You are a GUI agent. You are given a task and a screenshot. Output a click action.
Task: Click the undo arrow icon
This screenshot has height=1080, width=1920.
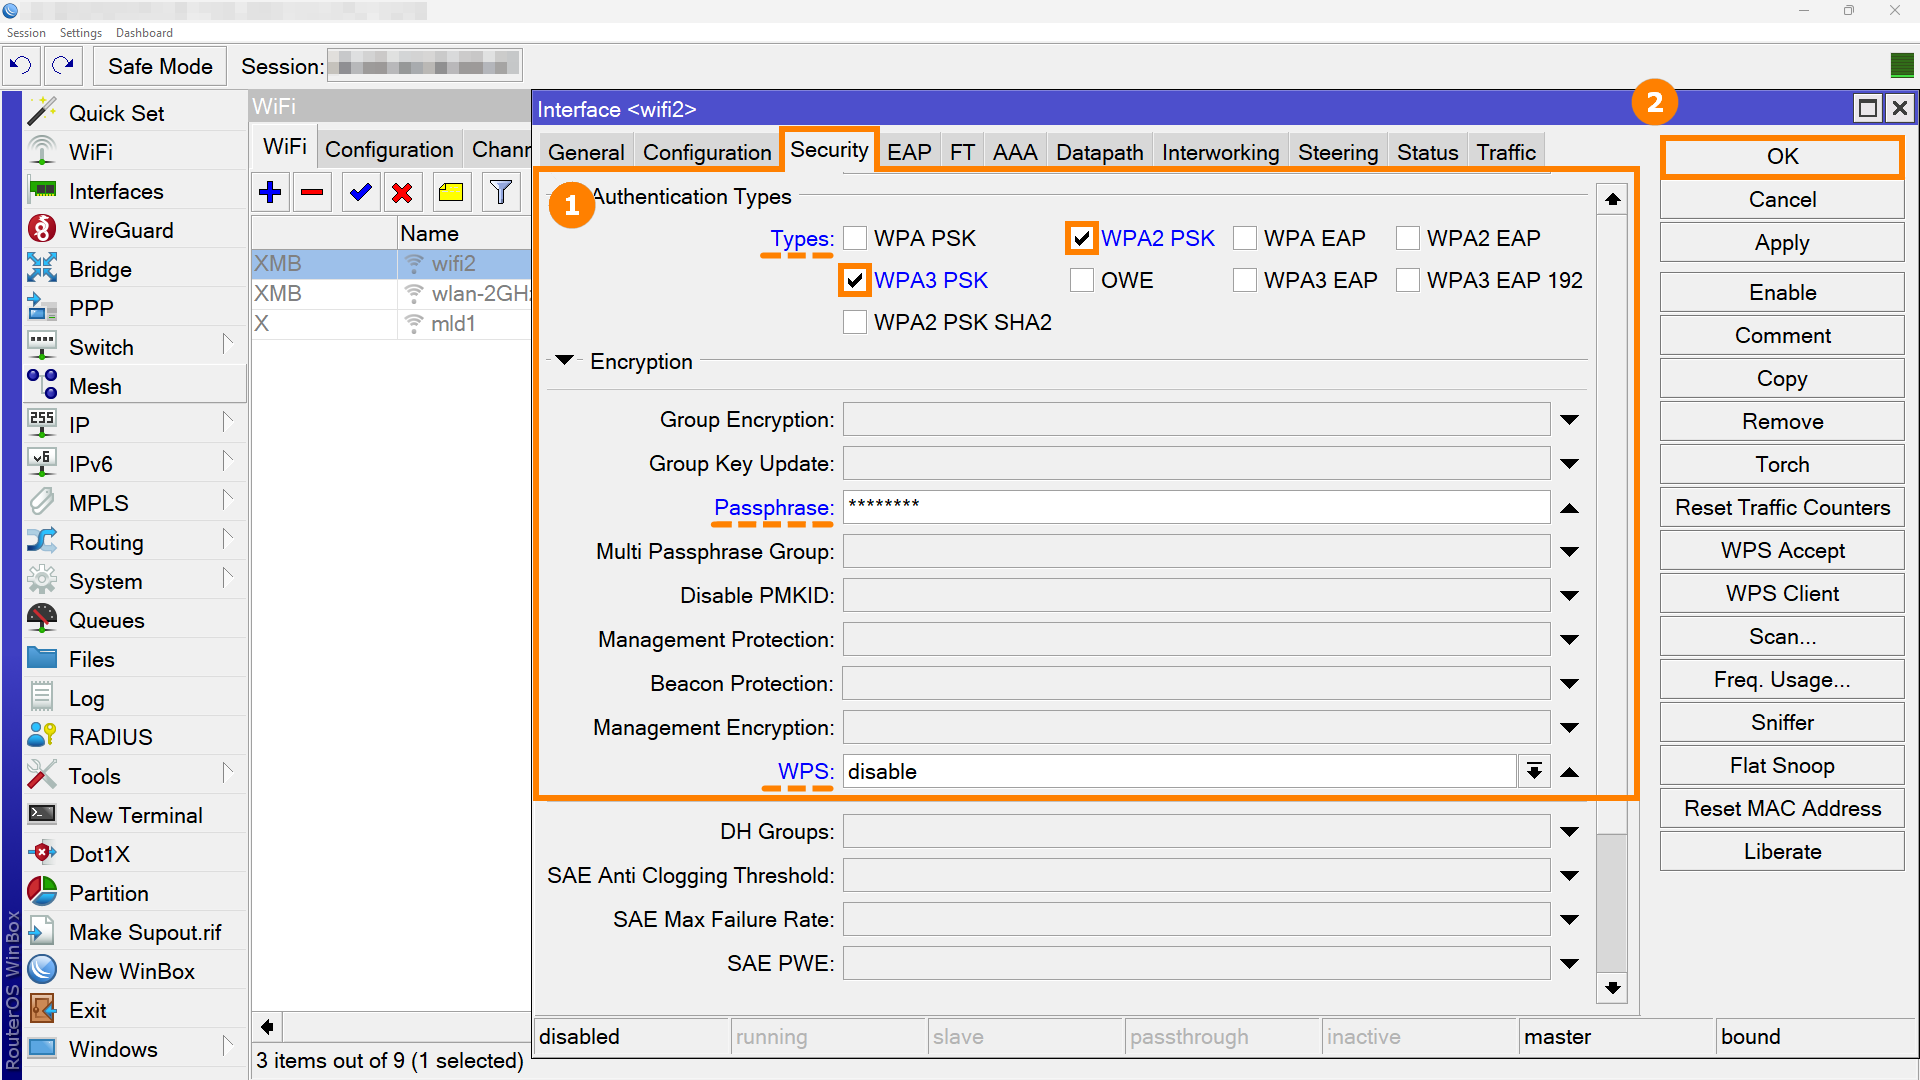[x=20, y=66]
